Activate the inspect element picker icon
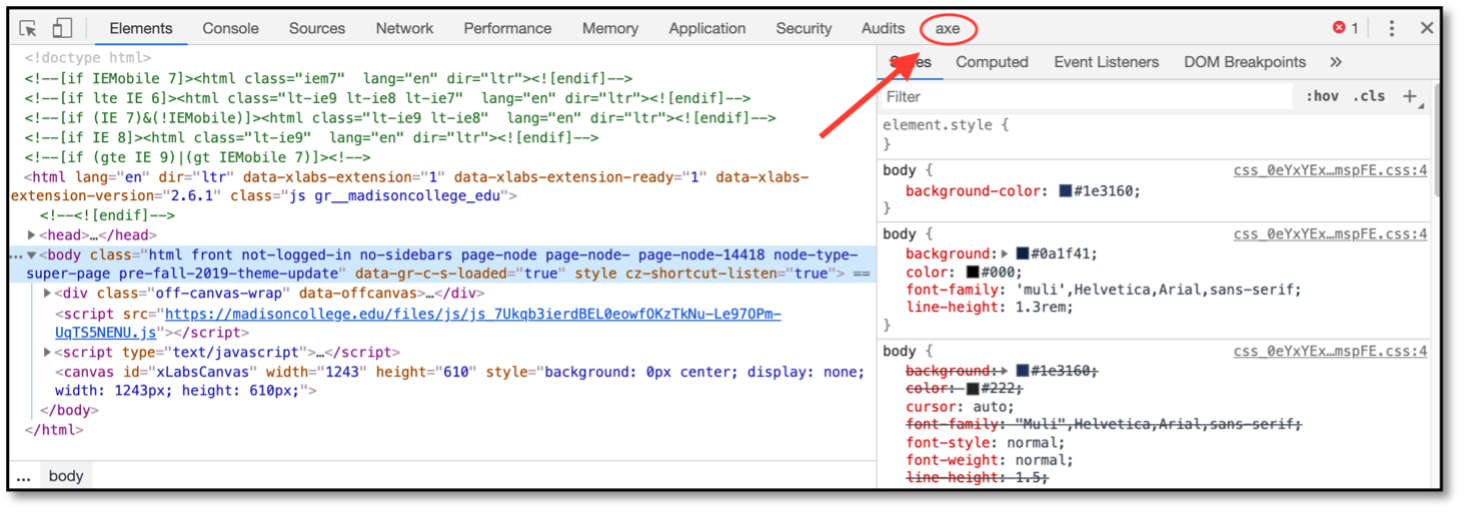 pos(28,28)
